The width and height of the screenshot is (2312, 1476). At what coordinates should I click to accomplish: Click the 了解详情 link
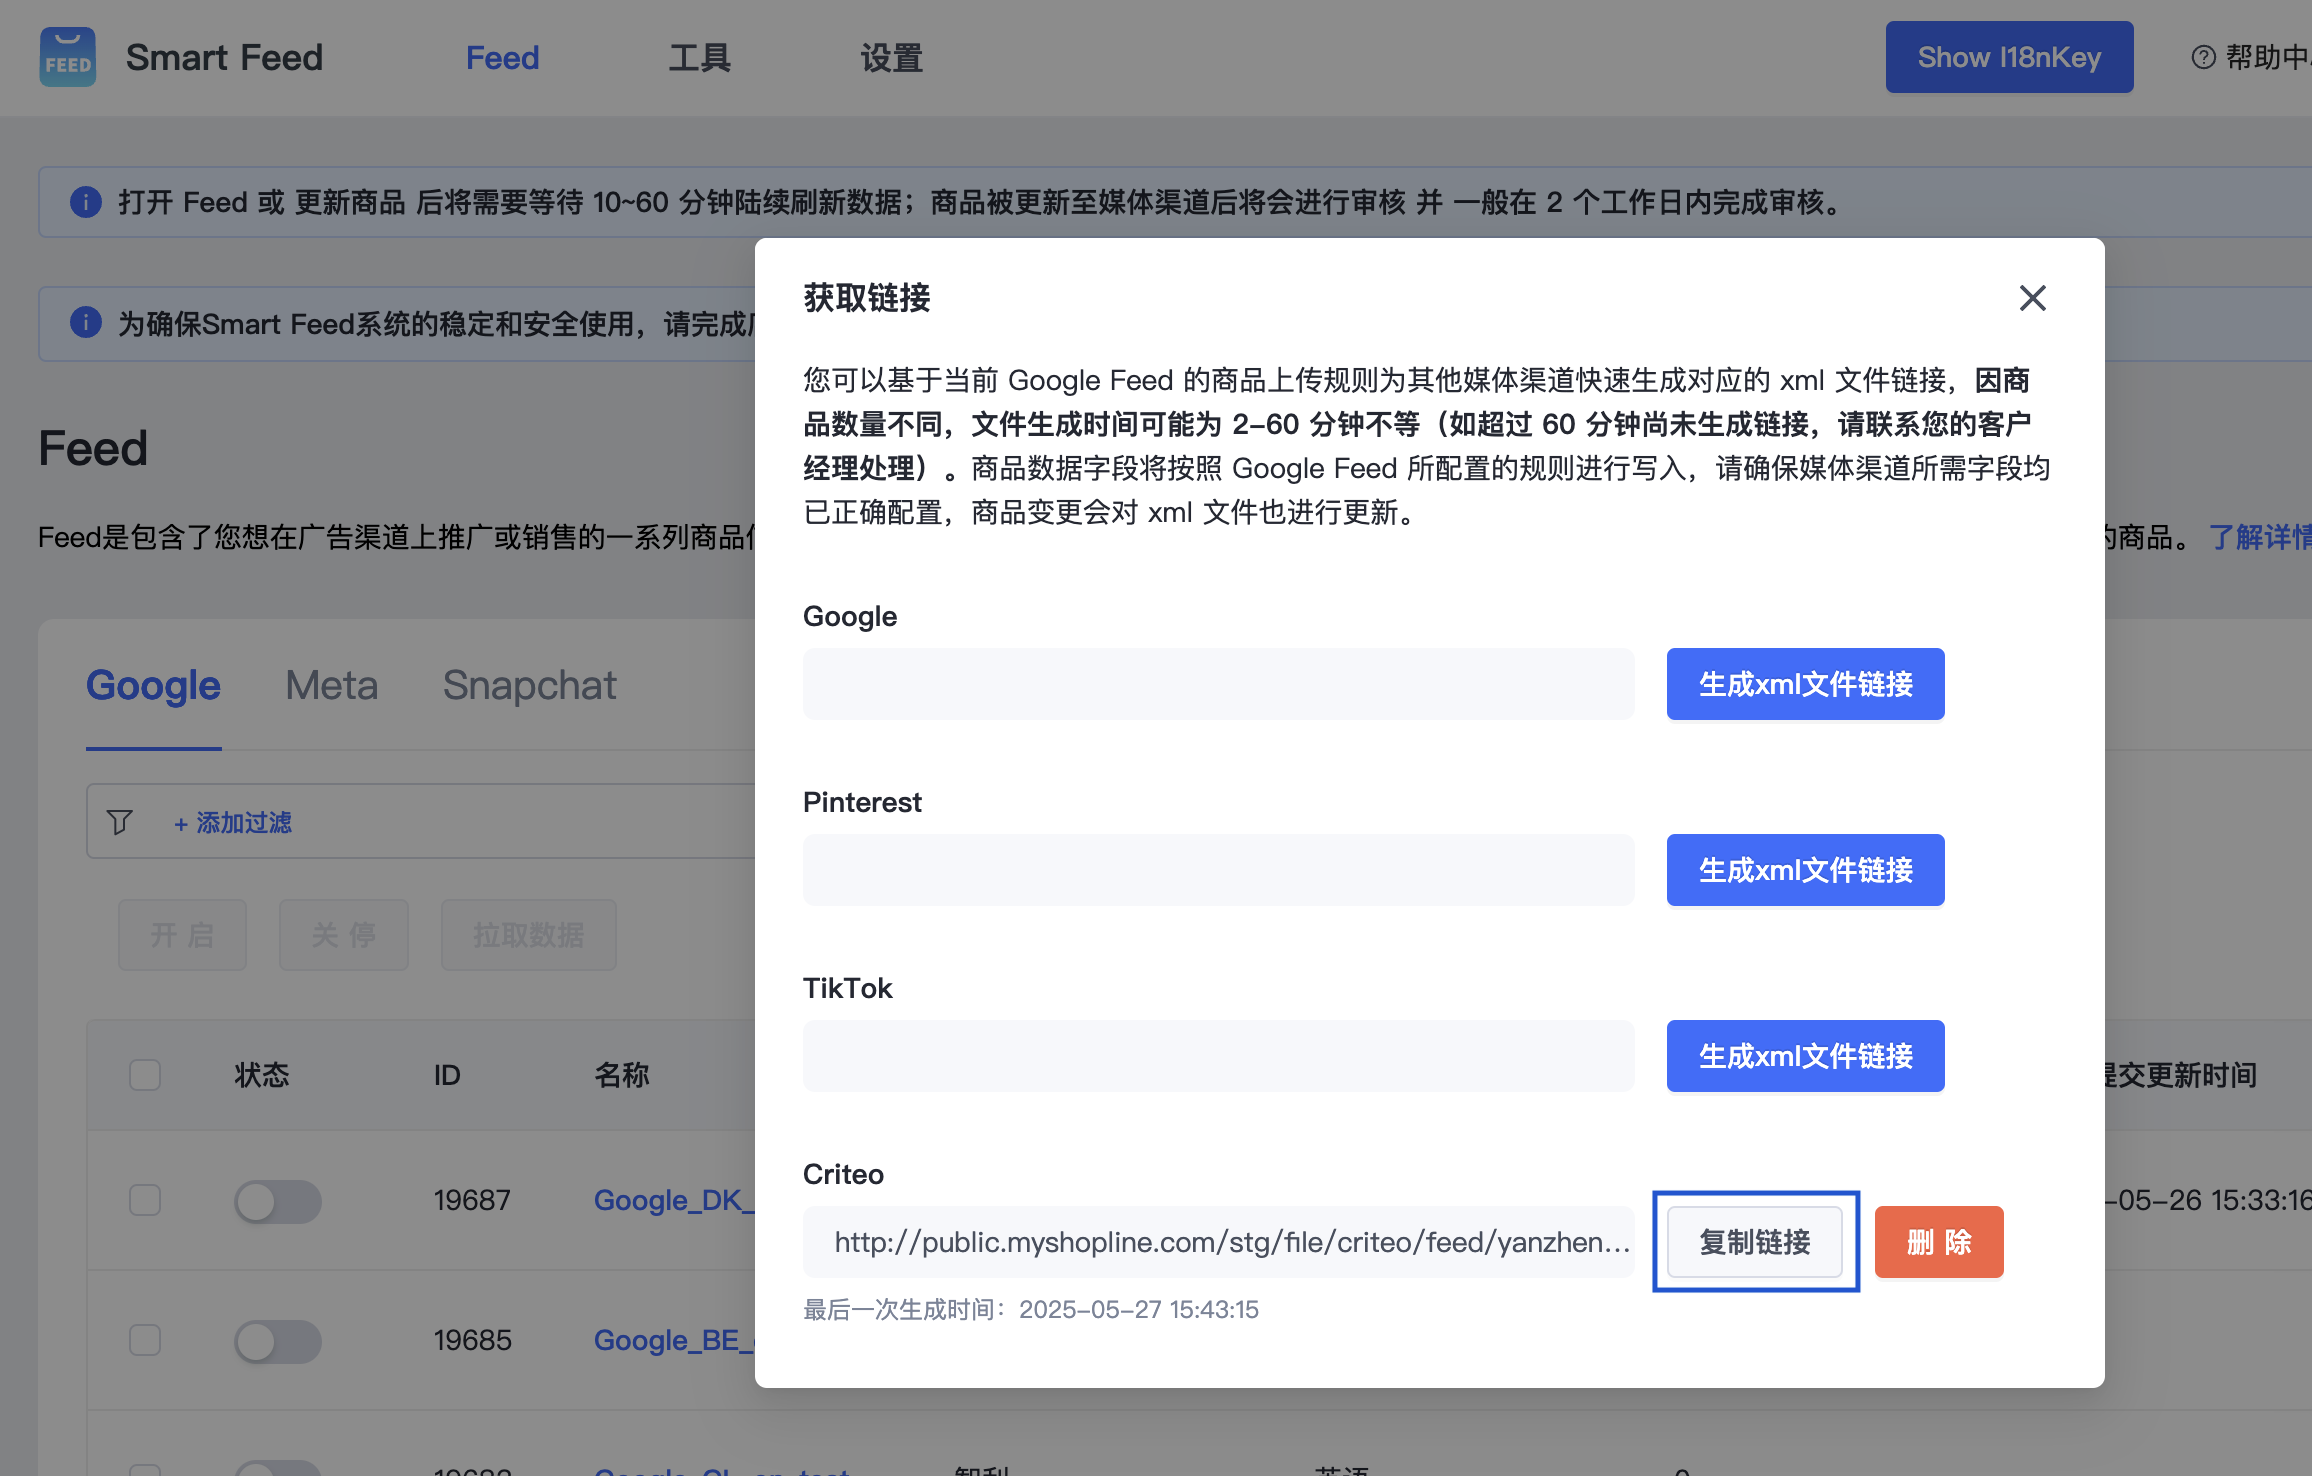(2260, 537)
